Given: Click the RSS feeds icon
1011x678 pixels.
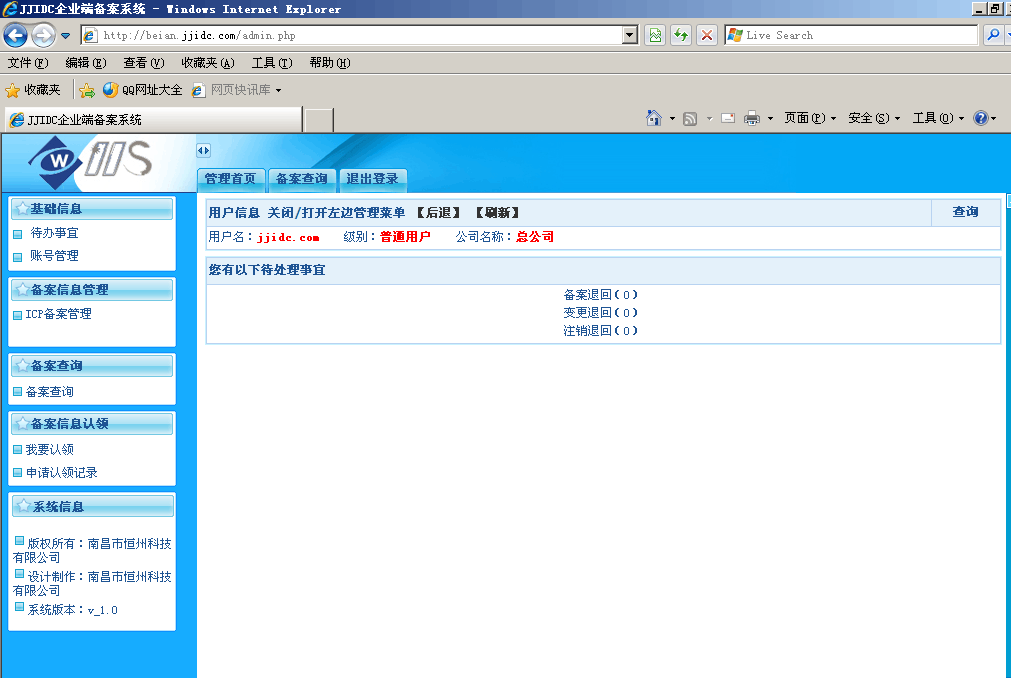Looking at the screenshot, I should coord(690,118).
